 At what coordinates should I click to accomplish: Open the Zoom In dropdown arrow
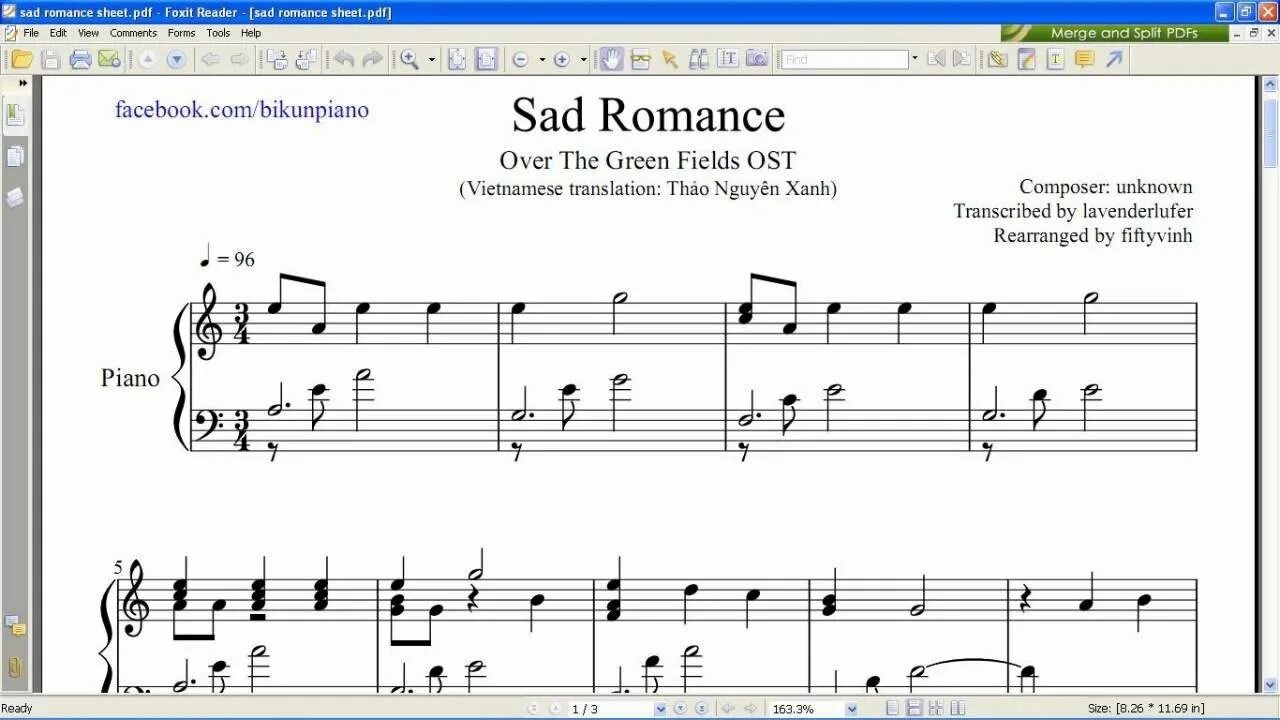coord(583,59)
